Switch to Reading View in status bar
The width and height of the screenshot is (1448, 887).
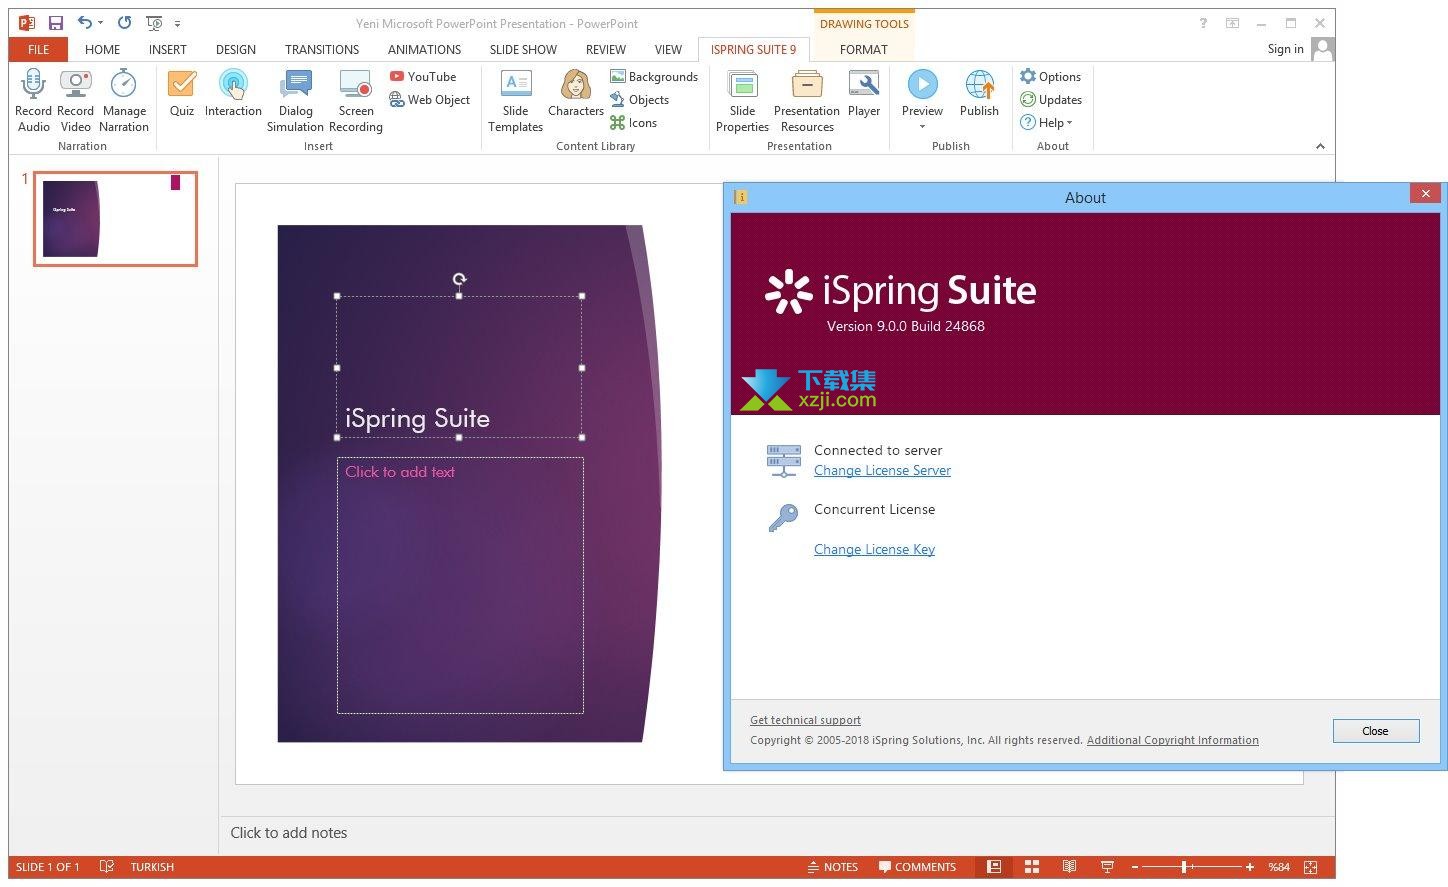tap(1069, 867)
